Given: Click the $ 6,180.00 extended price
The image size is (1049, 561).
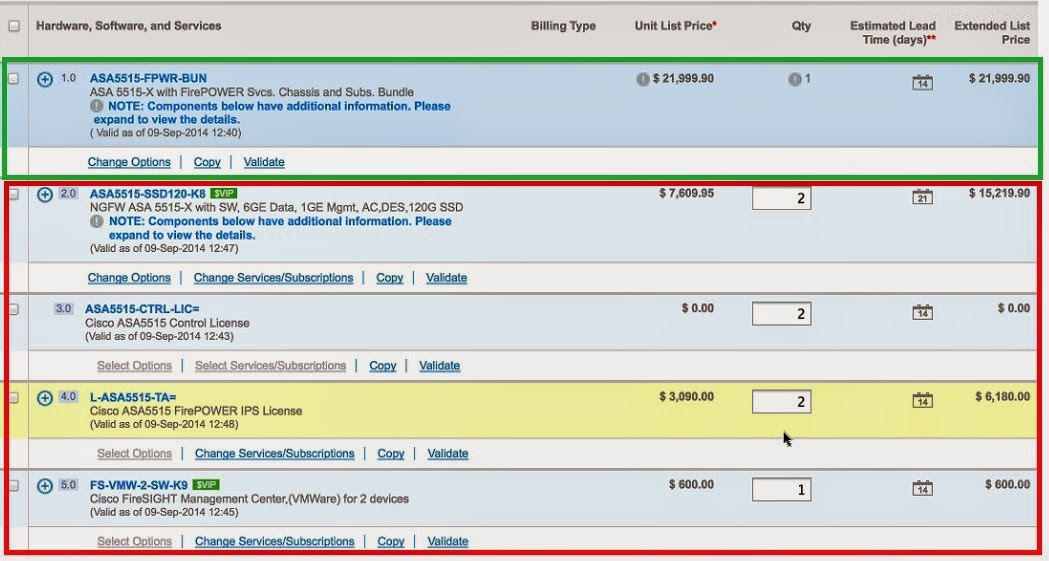Looking at the screenshot, I should click(1003, 397).
